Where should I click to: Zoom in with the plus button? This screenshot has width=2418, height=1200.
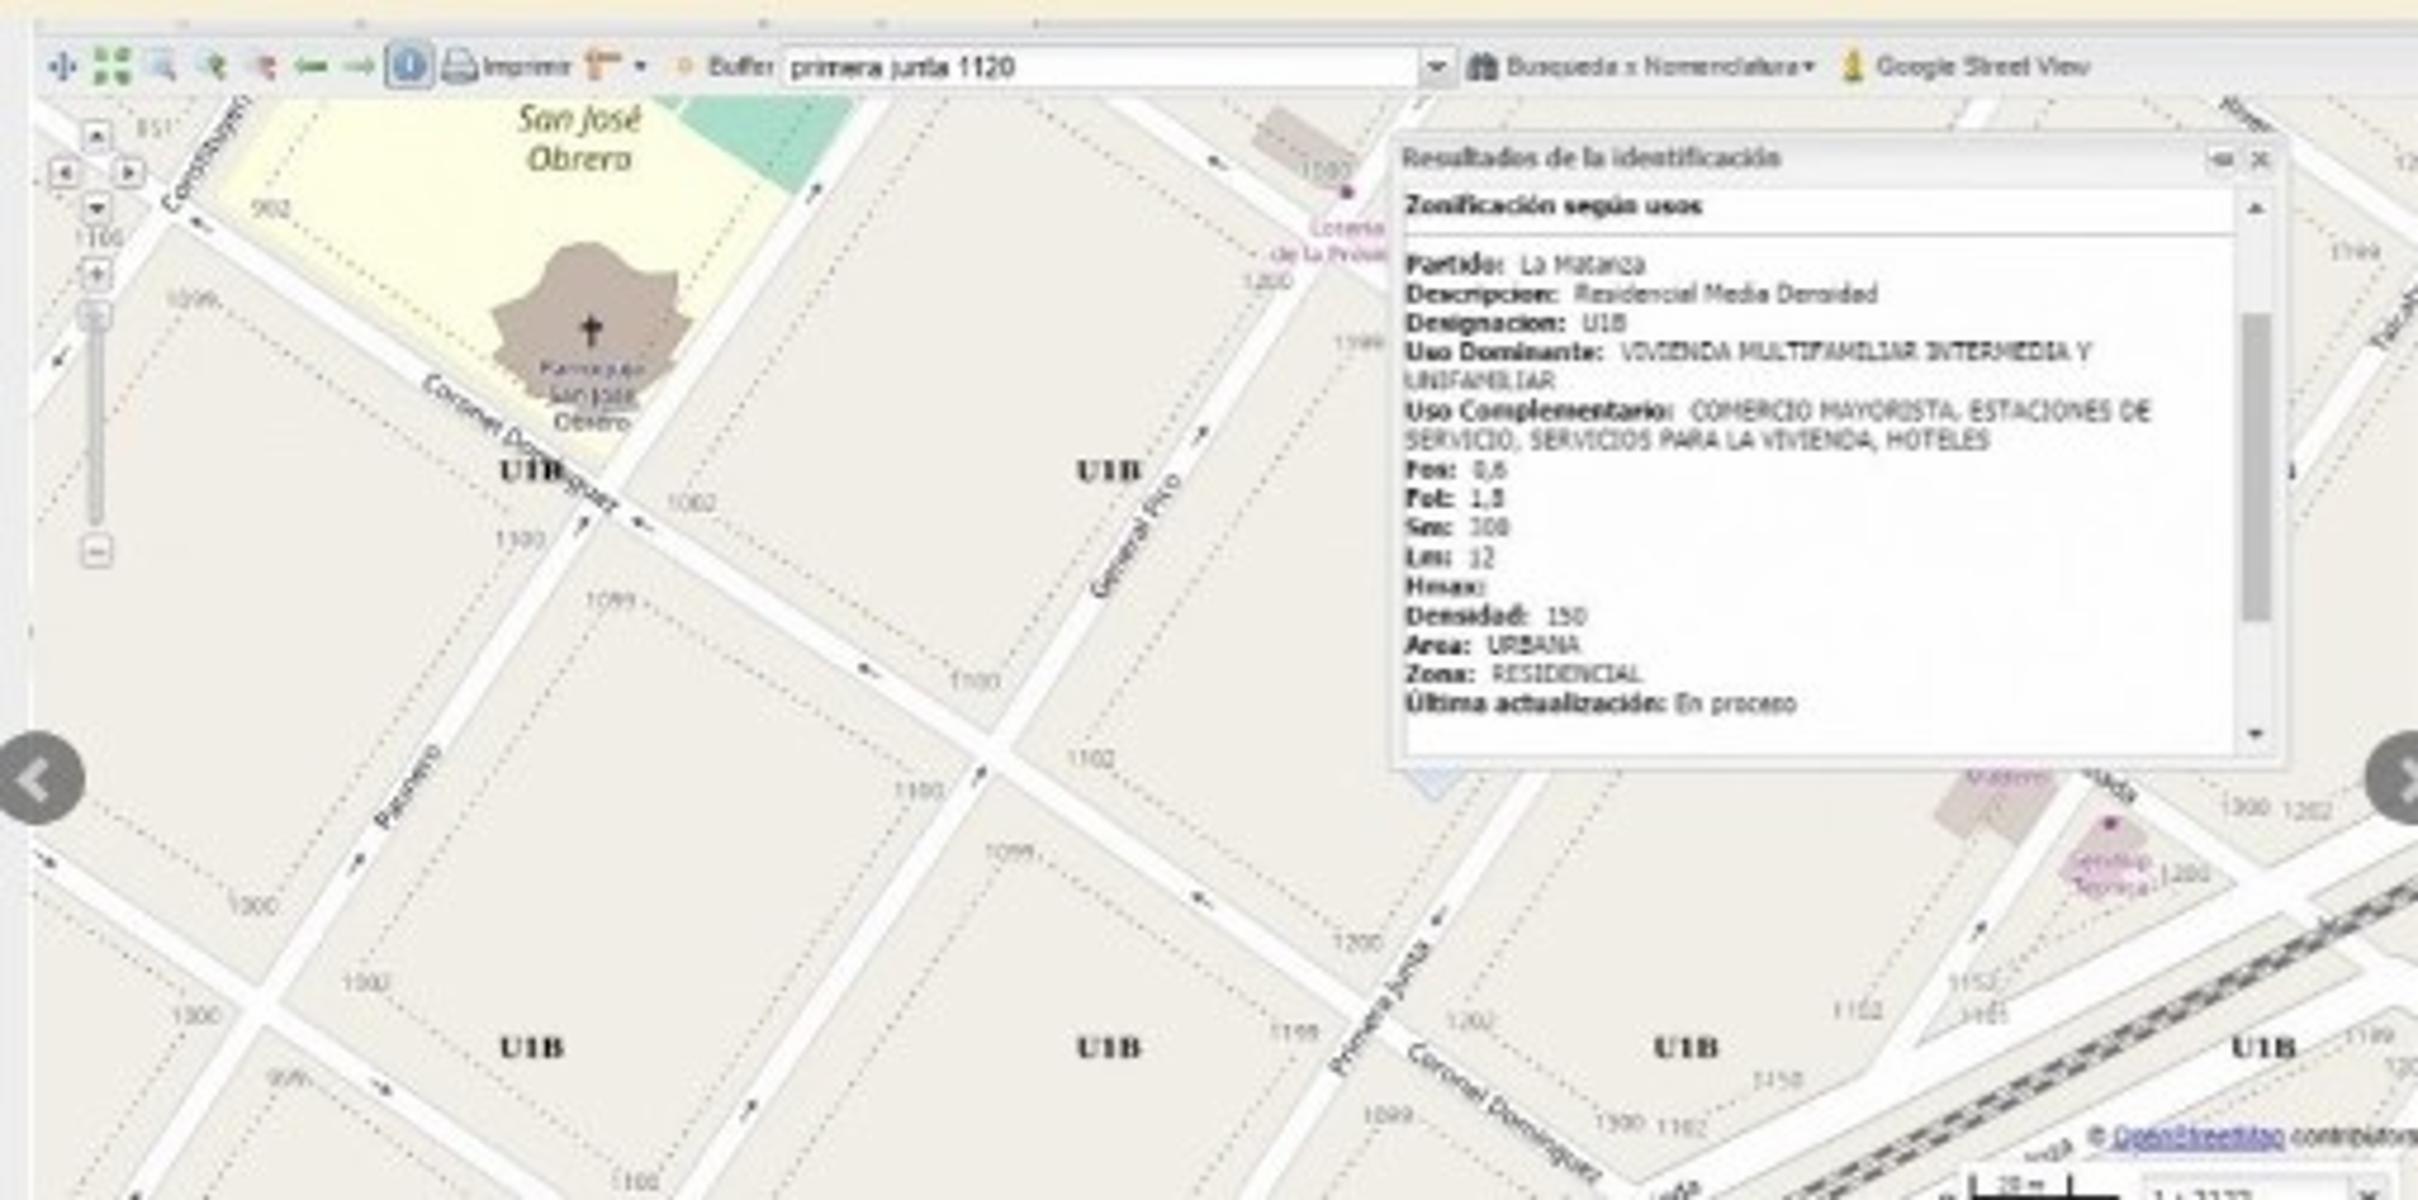click(x=96, y=274)
